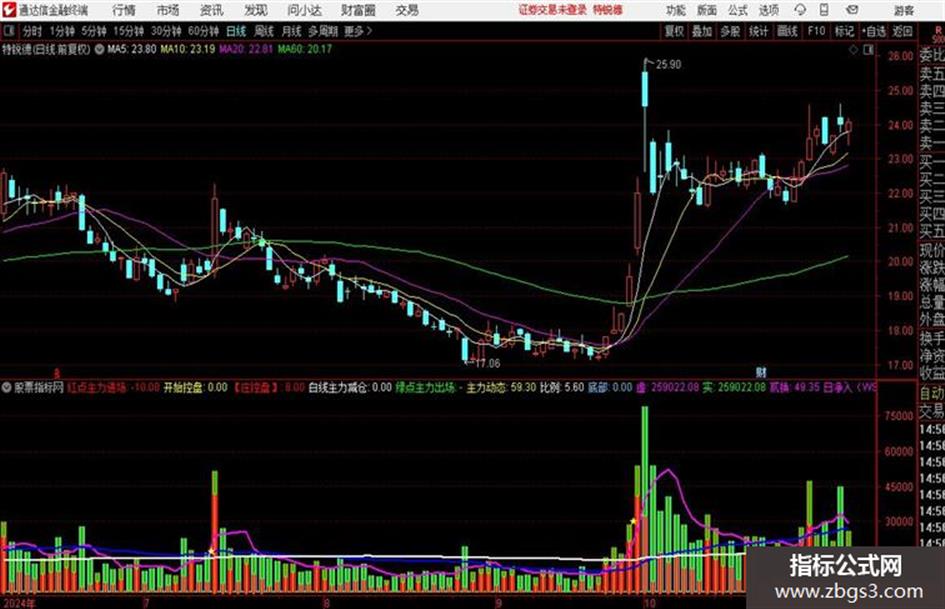Open the 问小达 menu
Screen dimensions: 945x609
click(304, 10)
